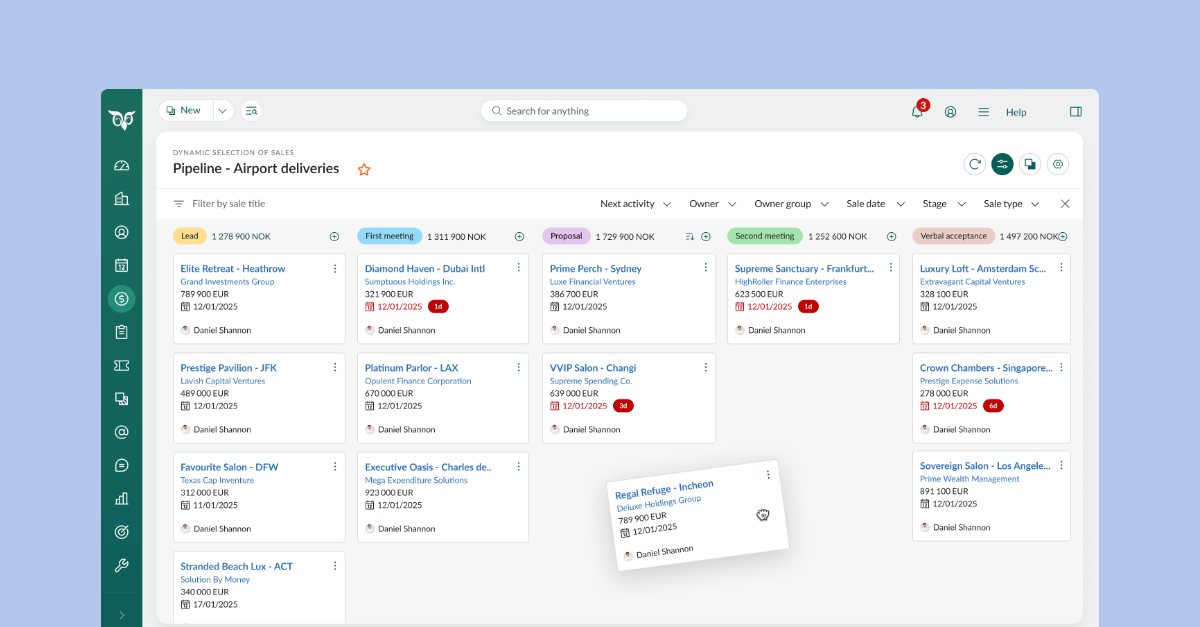Open the Next activity filter dropdown
The image size is (1200, 627).
coord(636,204)
